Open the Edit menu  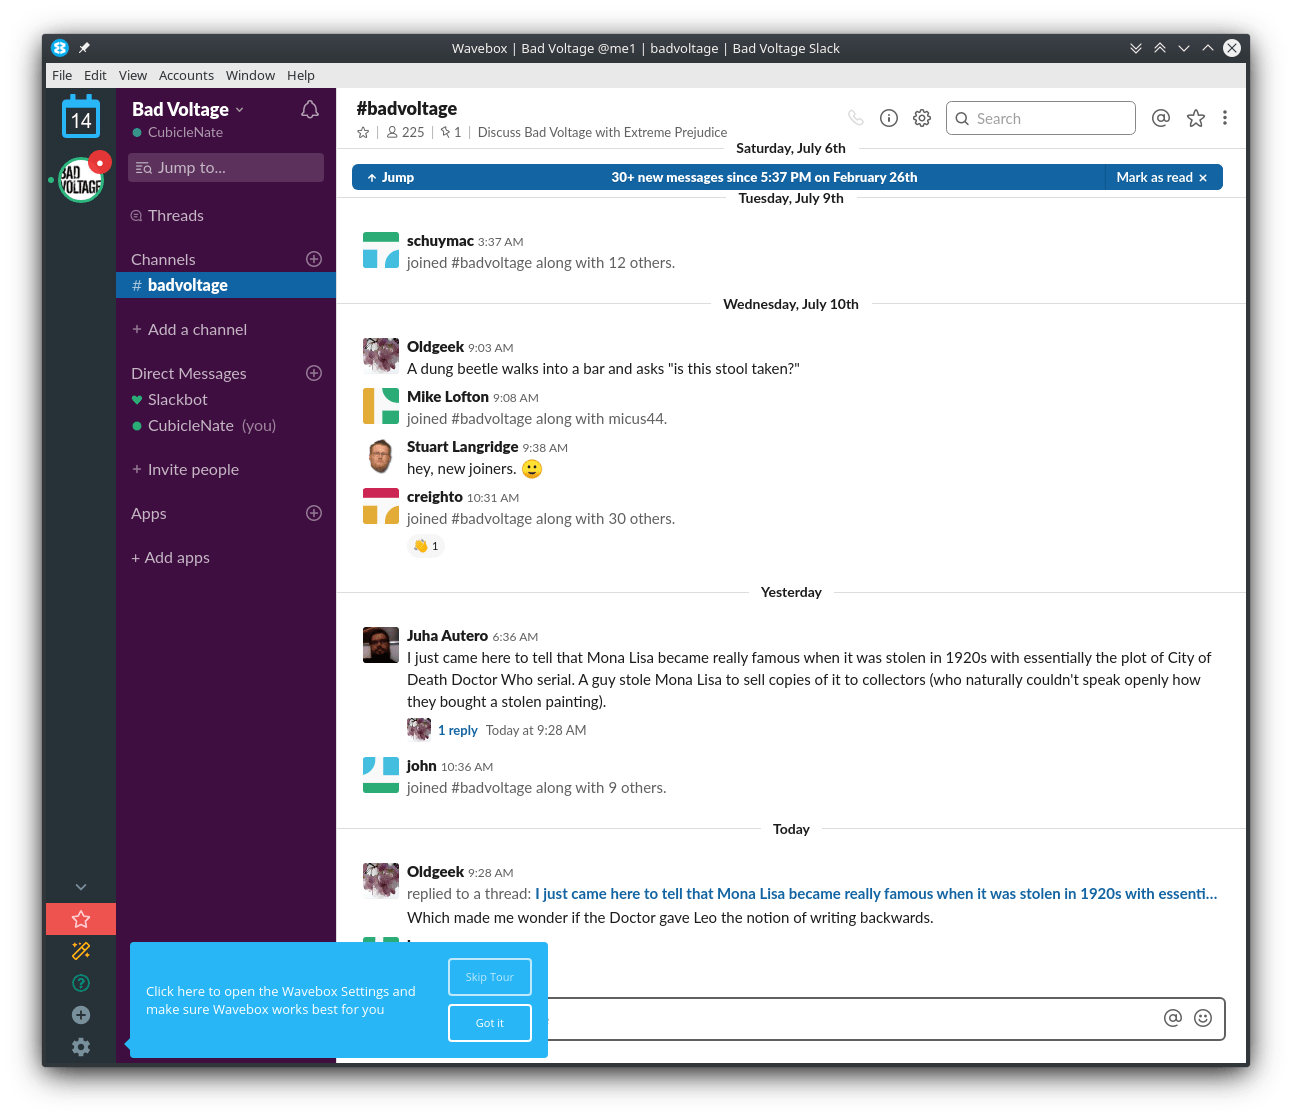tap(95, 75)
